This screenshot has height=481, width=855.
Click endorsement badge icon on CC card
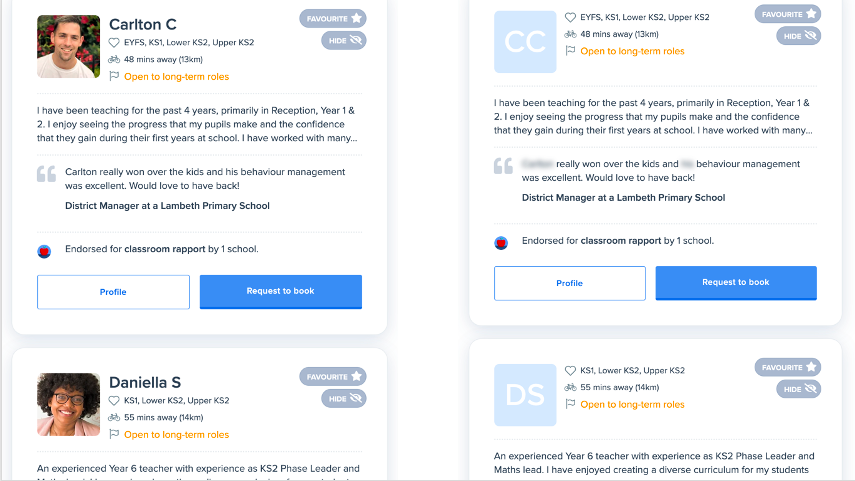coord(501,243)
